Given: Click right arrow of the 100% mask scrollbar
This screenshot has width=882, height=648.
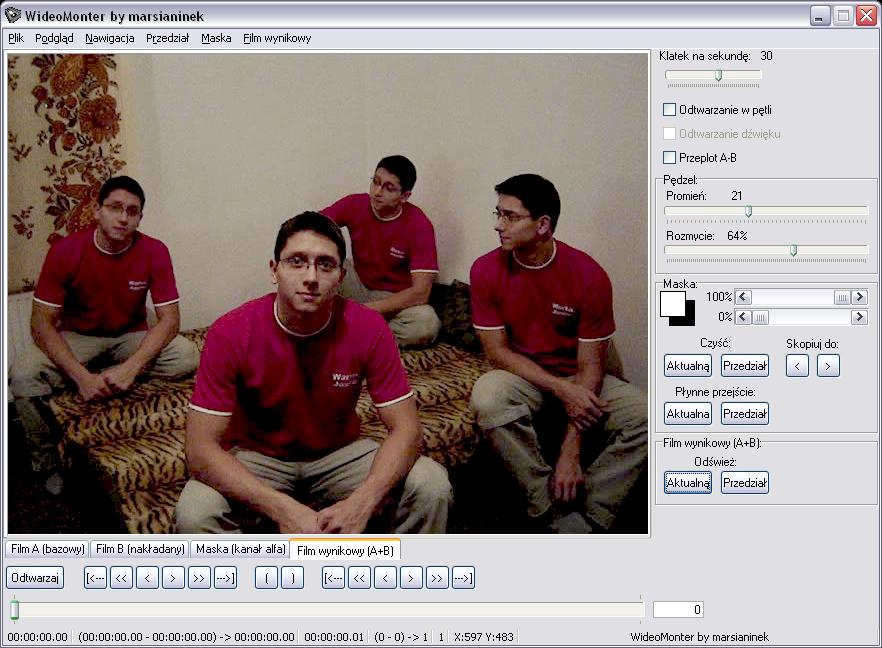Looking at the screenshot, I should (x=859, y=297).
